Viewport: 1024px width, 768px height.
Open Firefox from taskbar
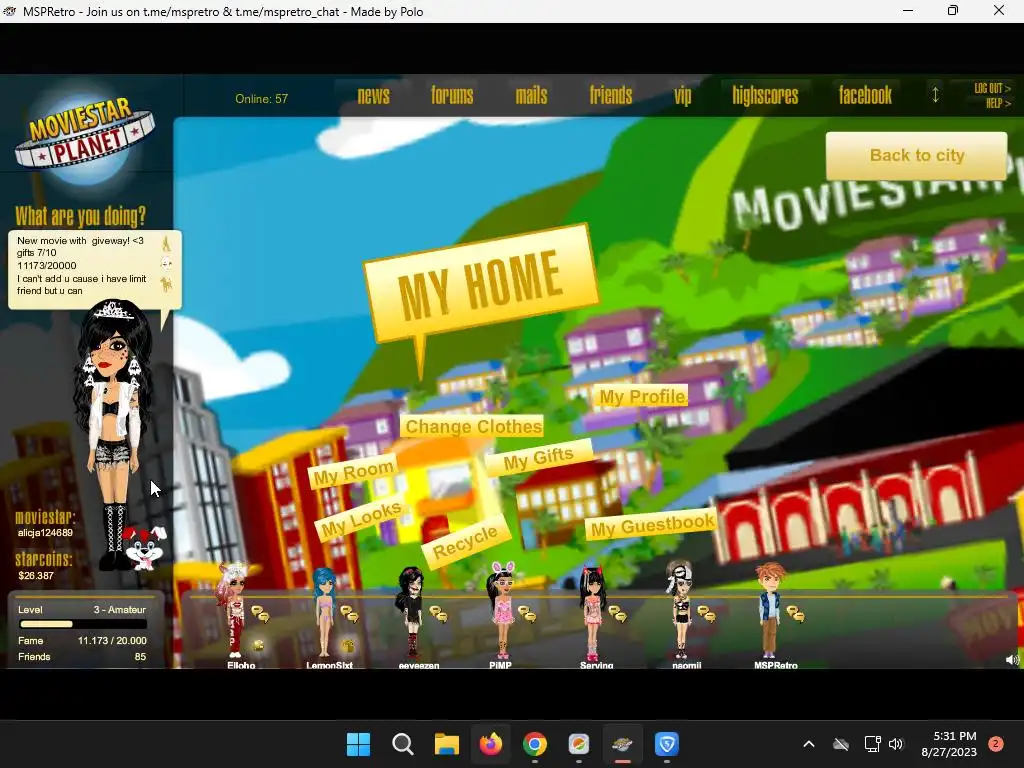click(490, 744)
